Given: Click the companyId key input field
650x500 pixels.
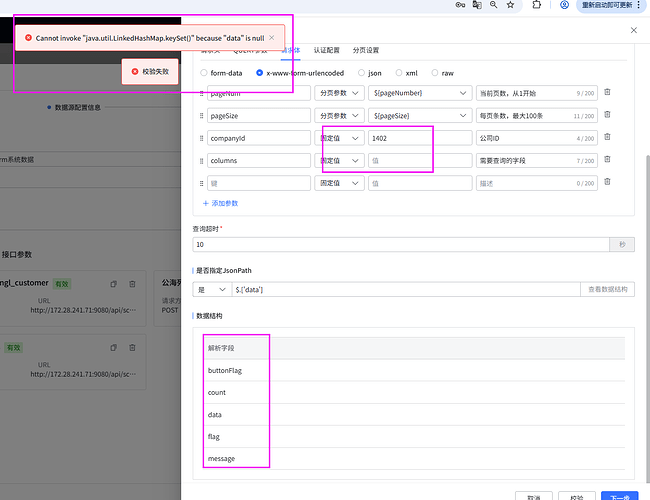Looking at the screenshot, I should click(259, 138).
